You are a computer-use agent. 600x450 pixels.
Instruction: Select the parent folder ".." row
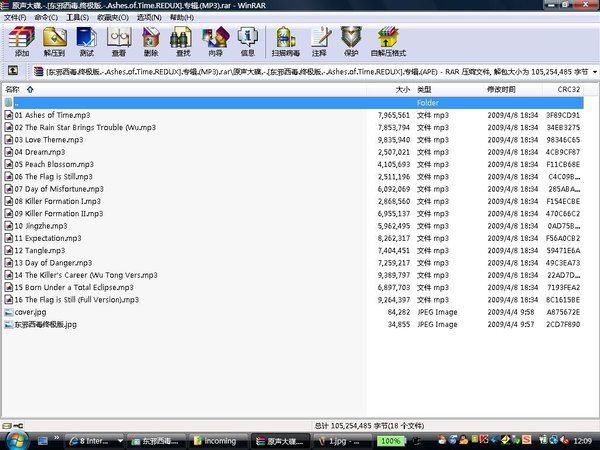point(293,103)
